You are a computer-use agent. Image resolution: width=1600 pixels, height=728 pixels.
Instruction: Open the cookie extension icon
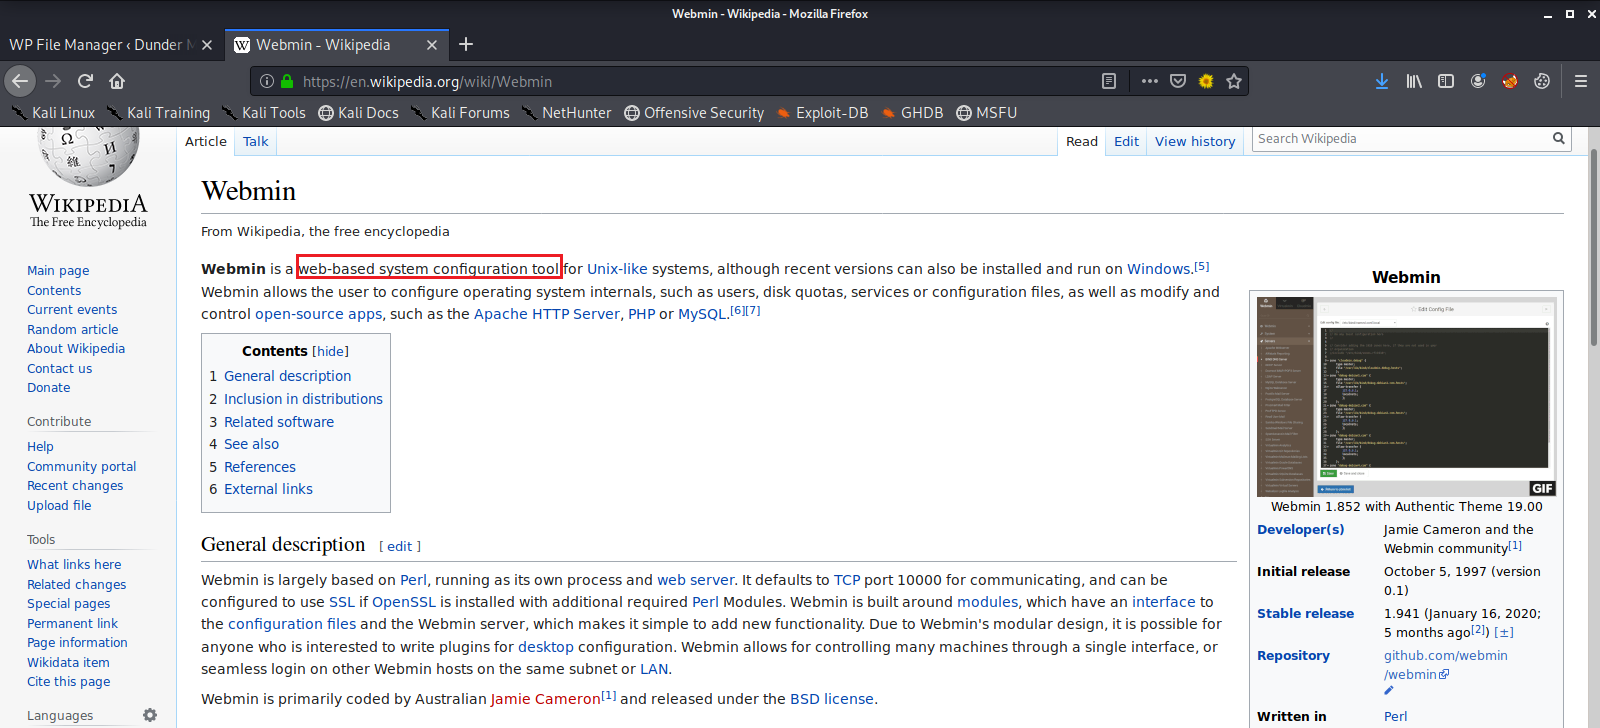click(x=1542, y=81)
